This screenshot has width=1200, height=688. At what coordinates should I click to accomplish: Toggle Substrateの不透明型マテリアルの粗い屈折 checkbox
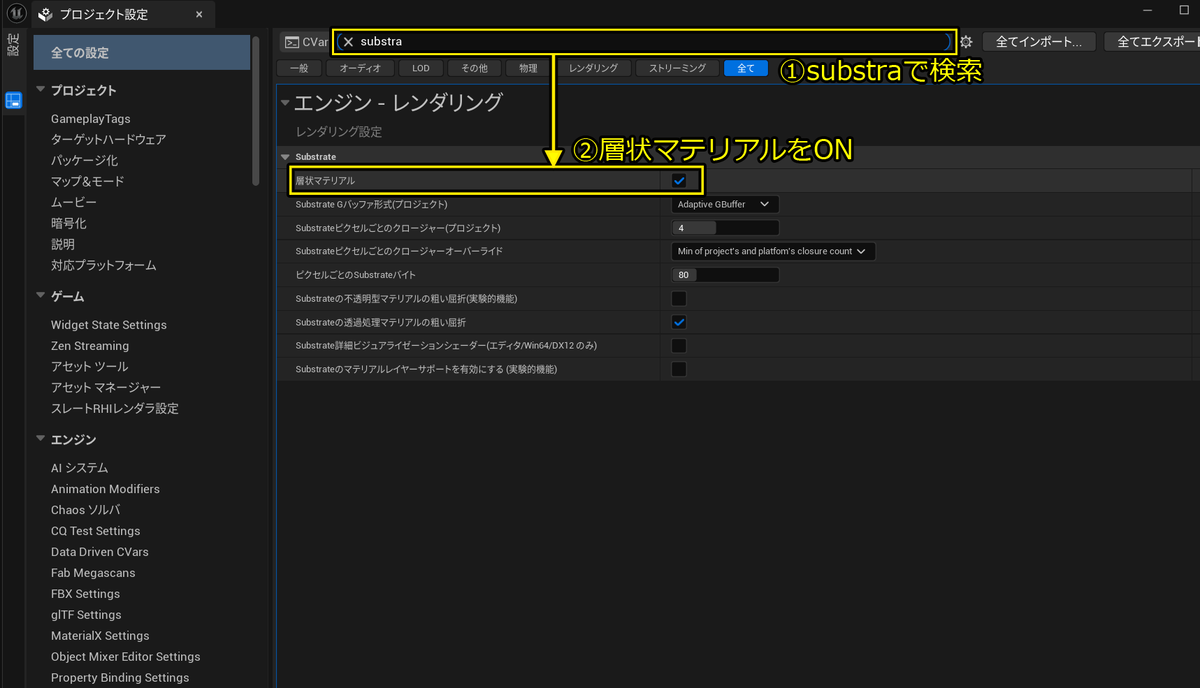click(x=679, y=298)
